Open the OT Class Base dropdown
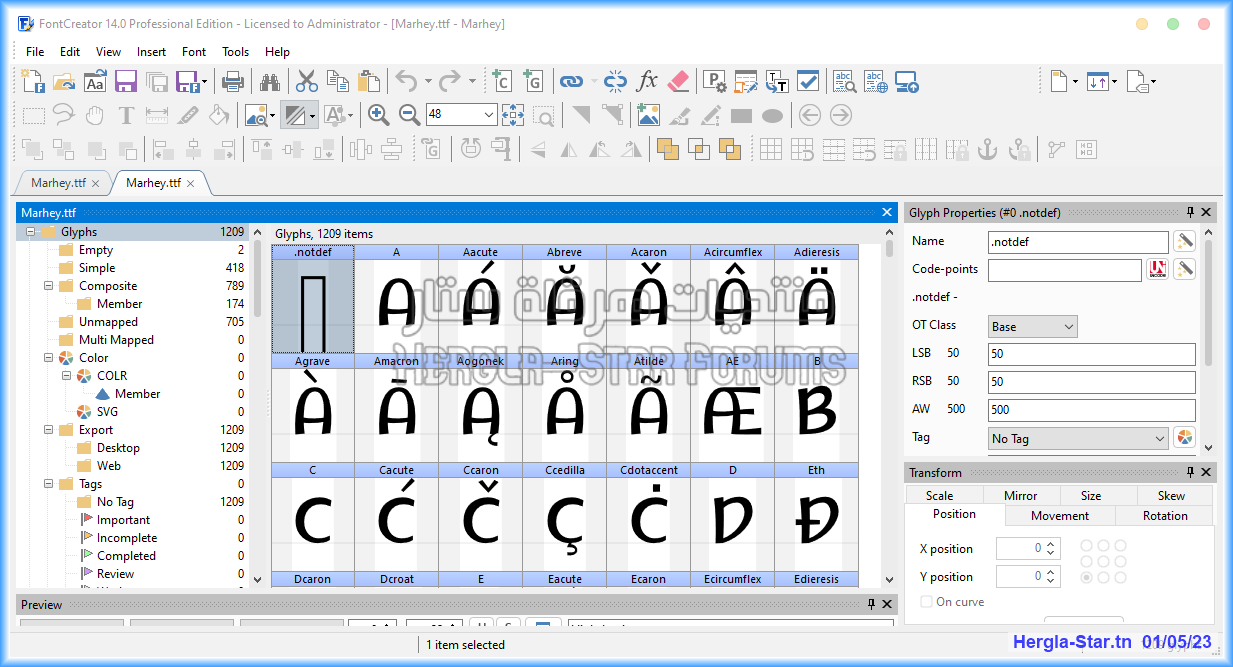 (x=1033, y=326)
